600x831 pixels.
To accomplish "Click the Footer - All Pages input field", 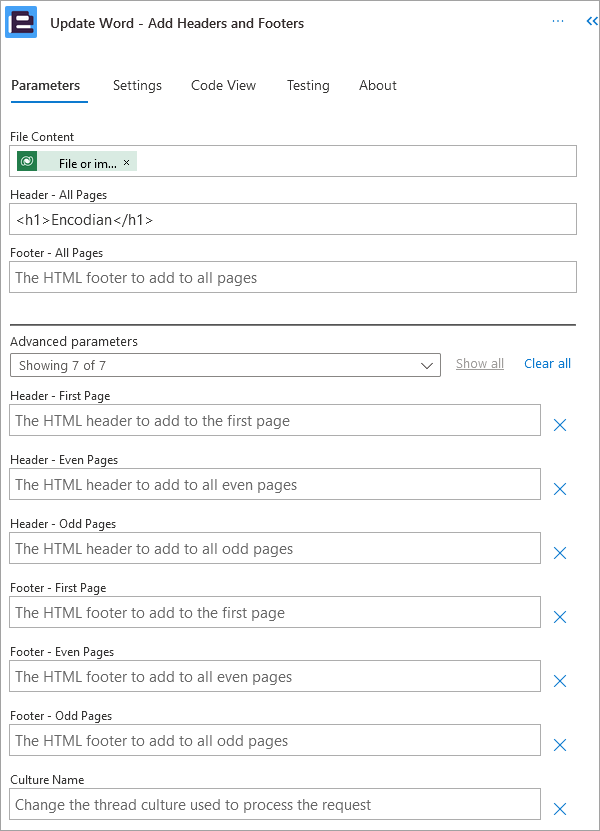I will [x=293, y=277].
